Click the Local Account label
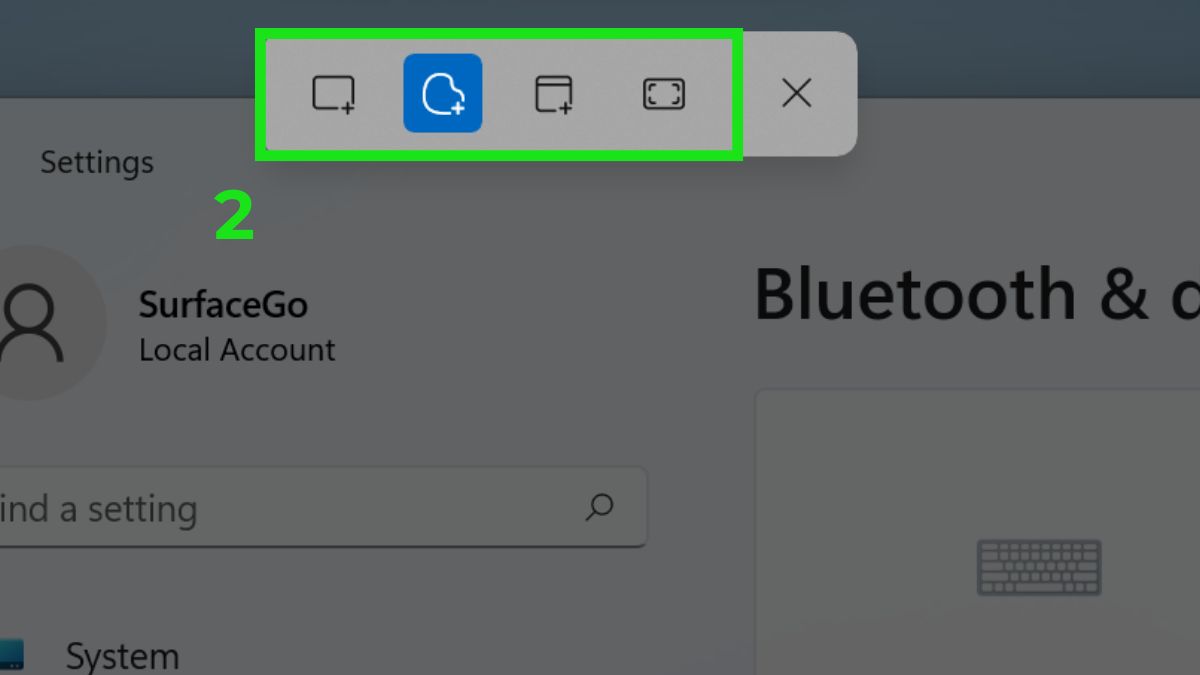The height and width of the screenshot is (675, 1200). 237,350
